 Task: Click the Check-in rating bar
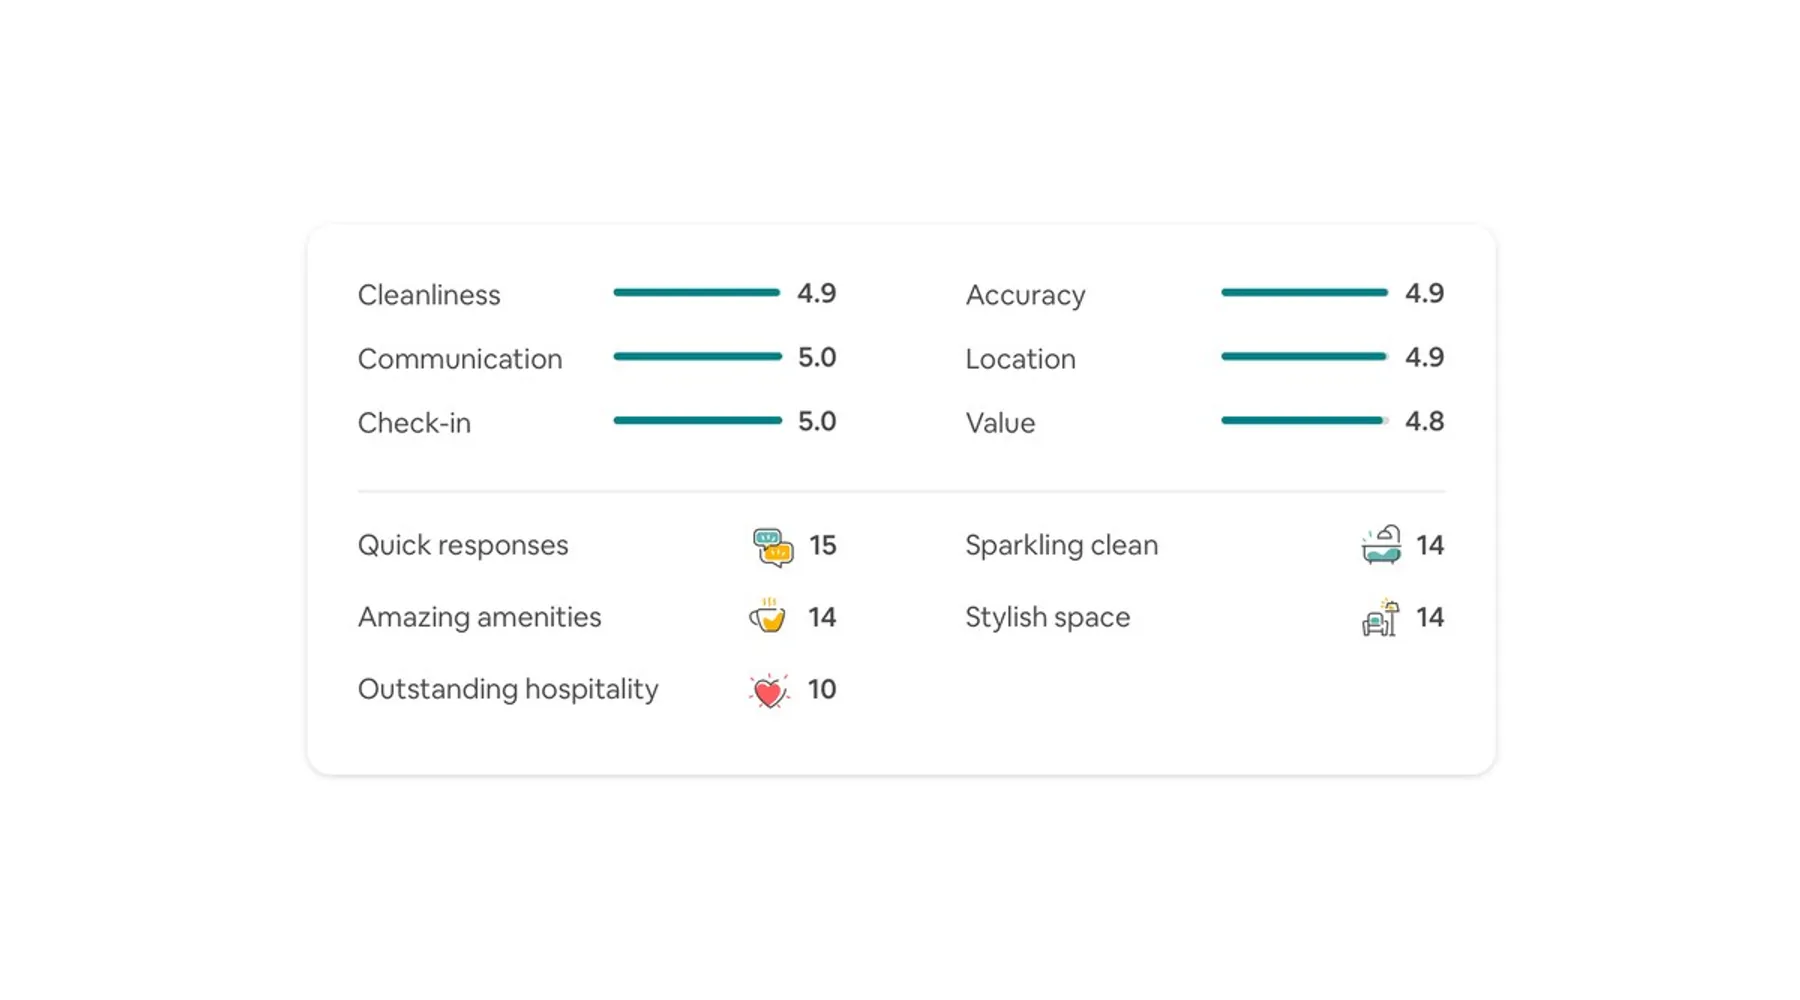click(x=697, y=421)
